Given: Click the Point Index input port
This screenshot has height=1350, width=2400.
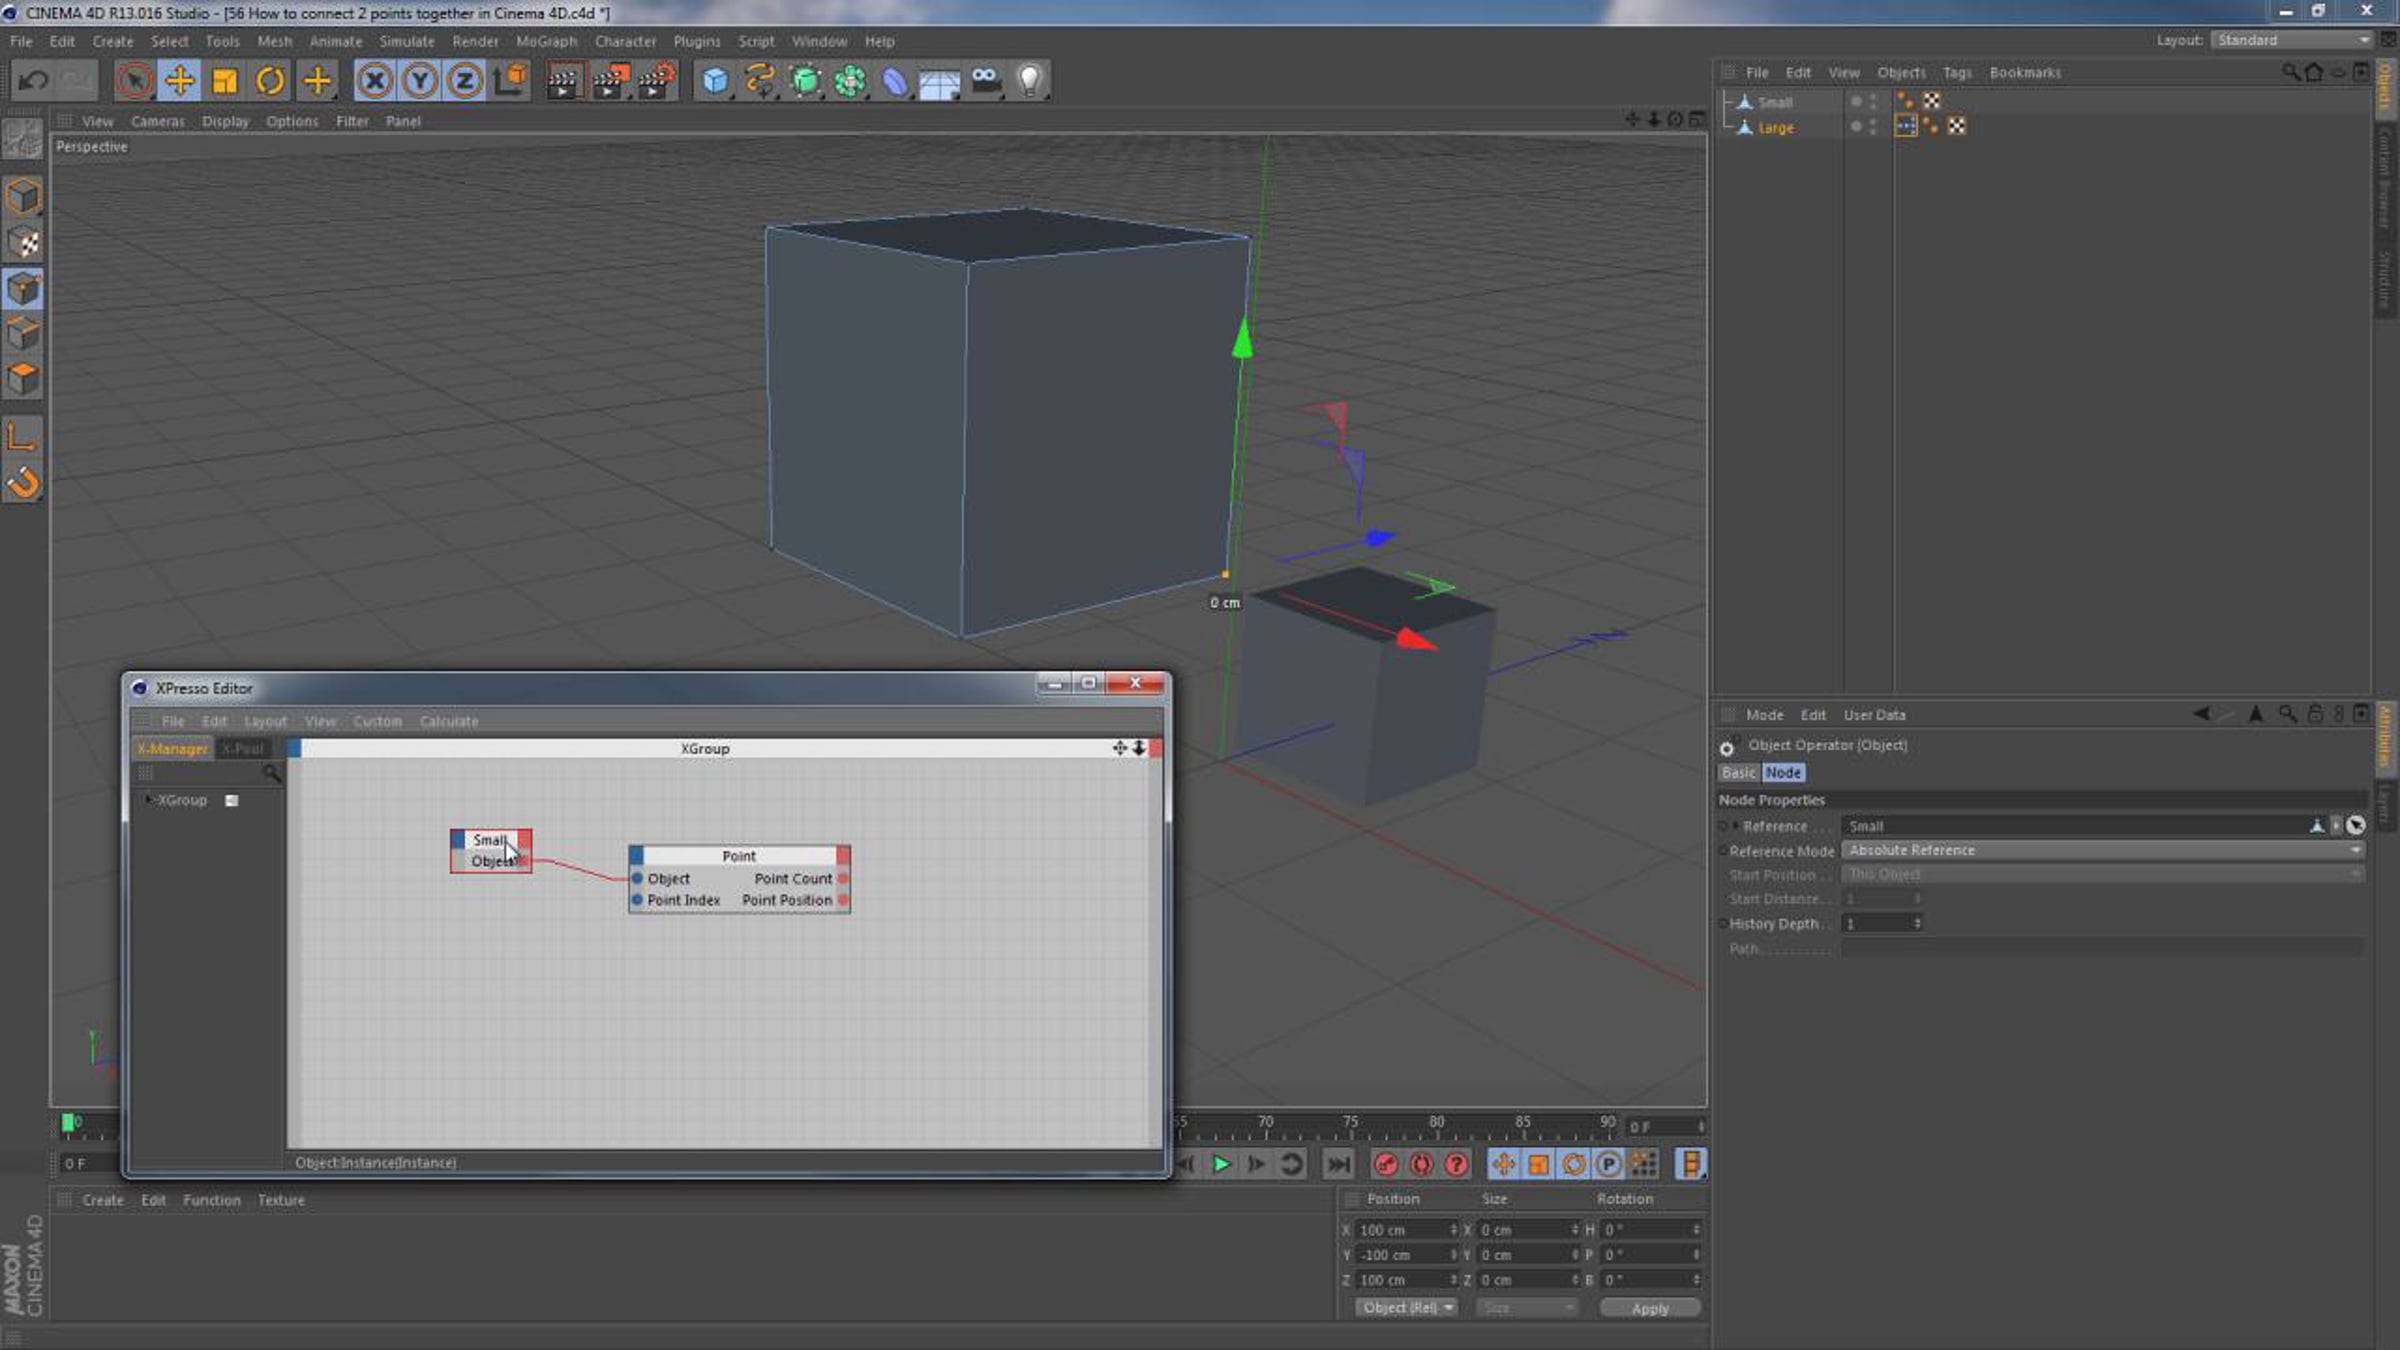Looking at the screenshot, I should (x=637, y=900).
